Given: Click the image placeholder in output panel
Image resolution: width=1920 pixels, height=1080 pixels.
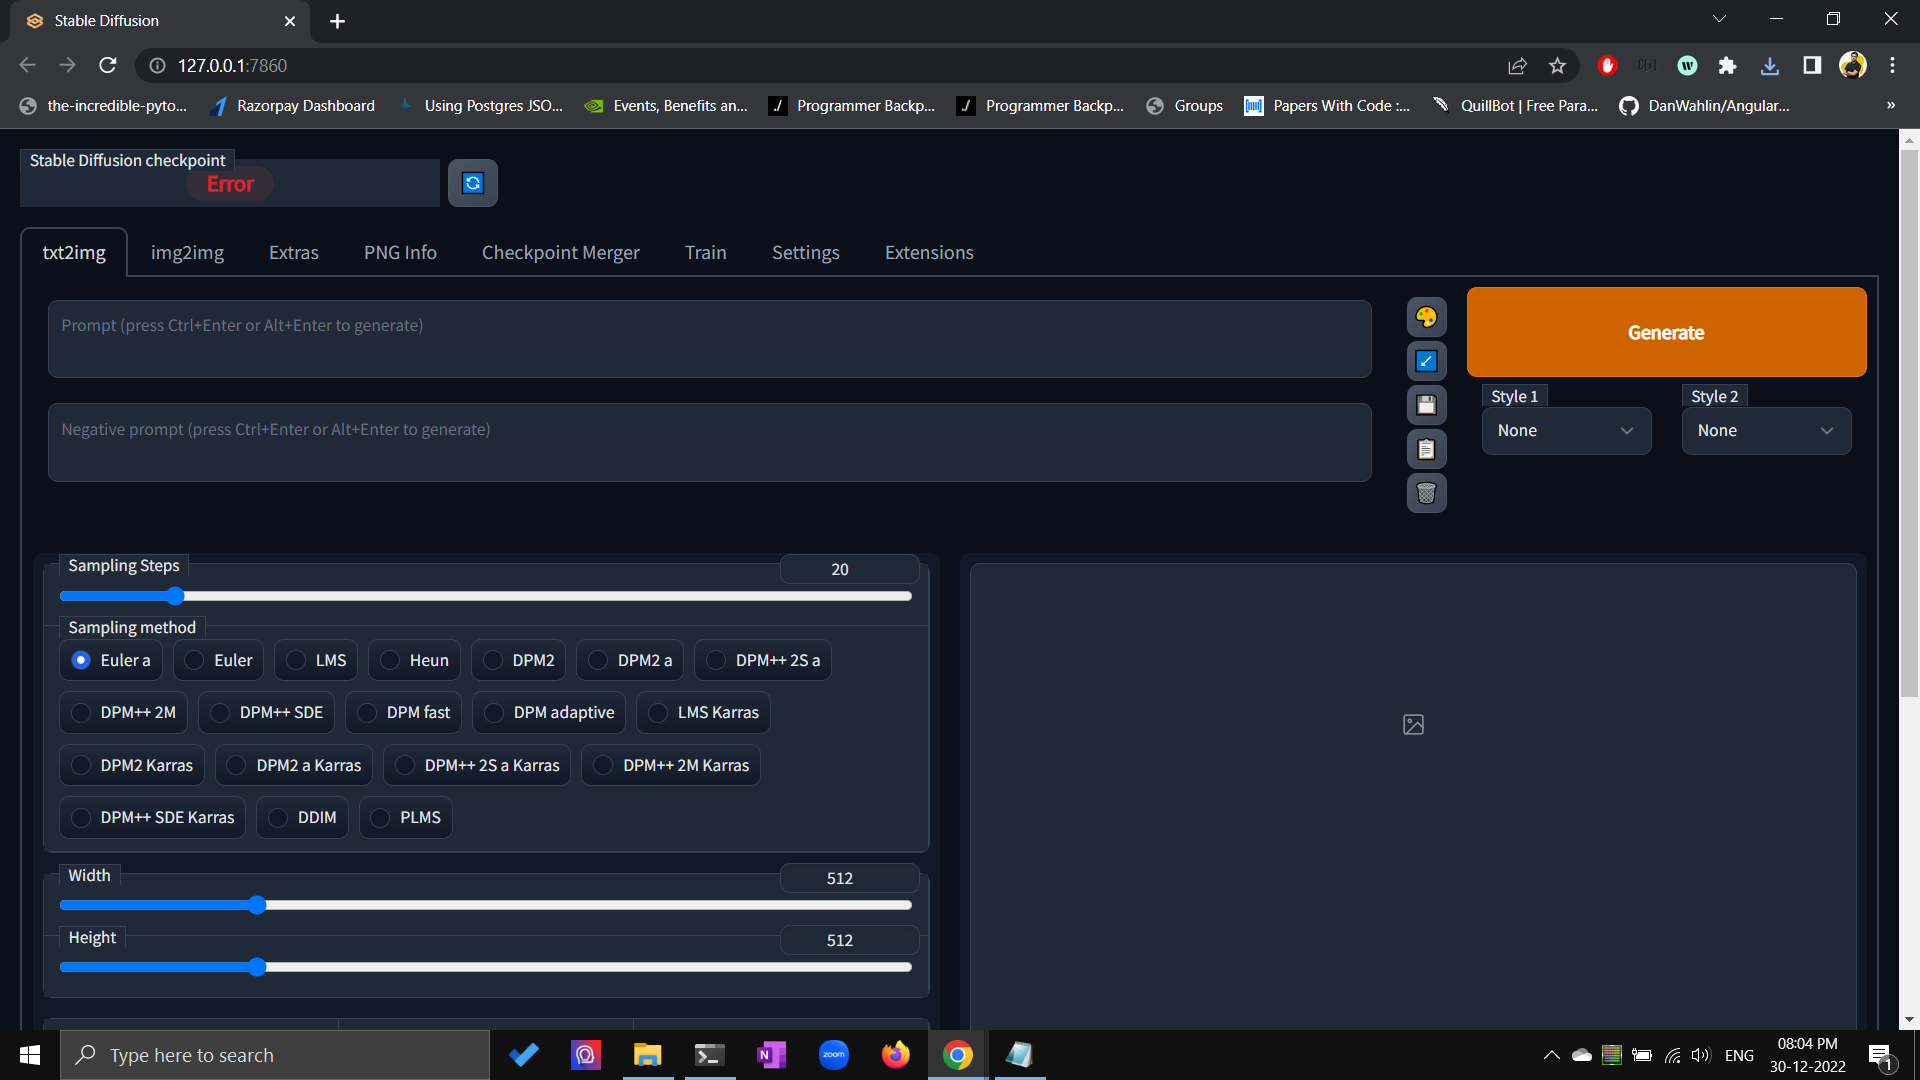Looking at the screenshot, I should (x=1412, y=724).
